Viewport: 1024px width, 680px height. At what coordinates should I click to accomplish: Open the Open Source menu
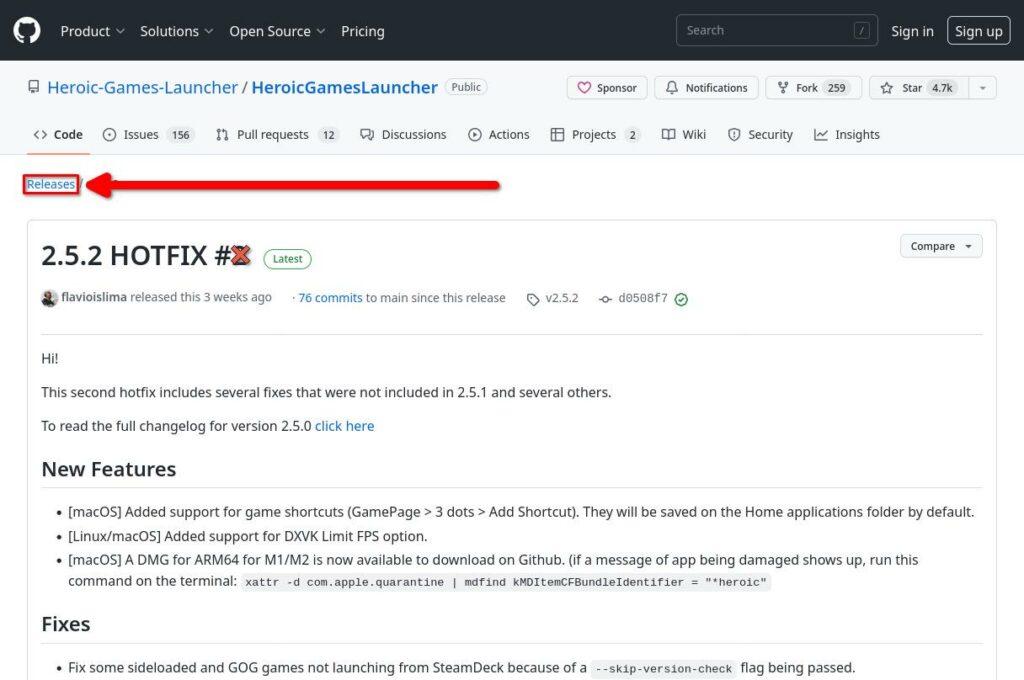coord(277,31)
